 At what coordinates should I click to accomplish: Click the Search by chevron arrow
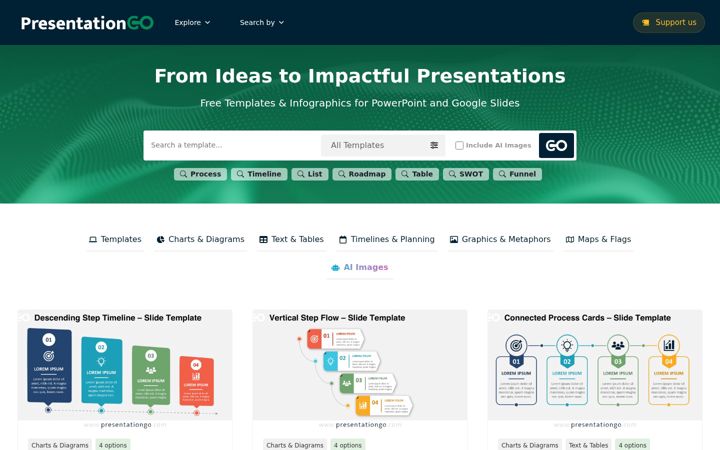tap(281, 22)
